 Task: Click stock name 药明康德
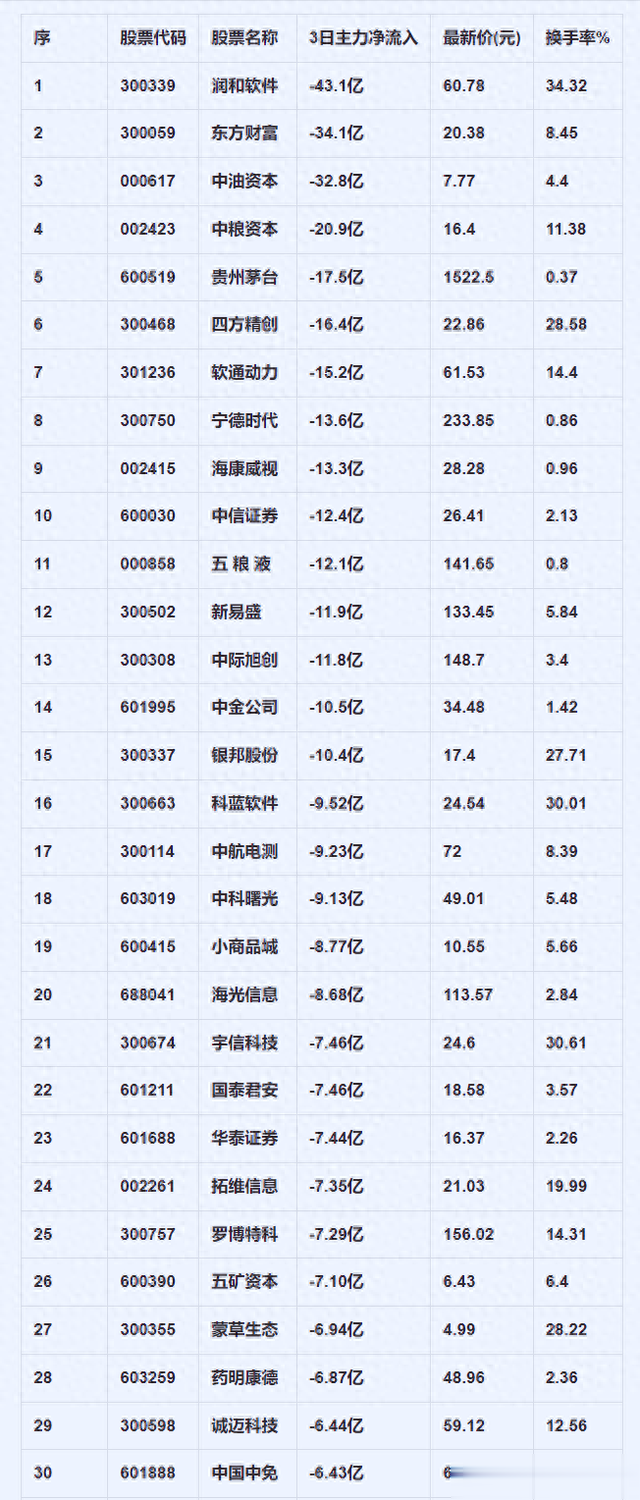(245, 1377)
